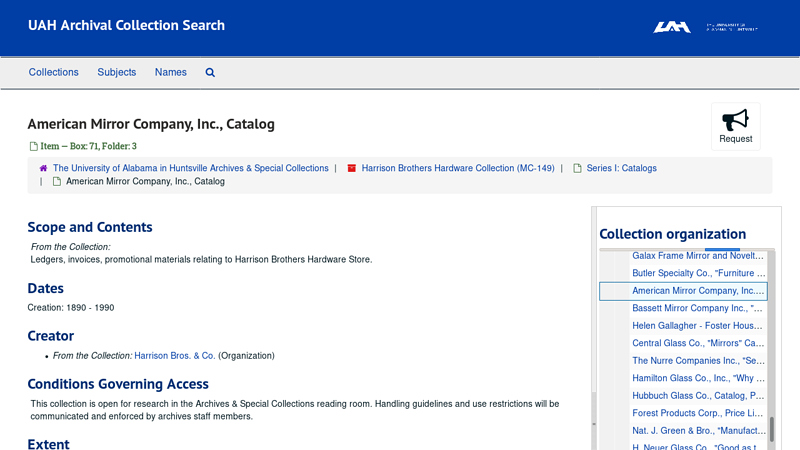
Task: Click the Dates heading
Action: 45,288
